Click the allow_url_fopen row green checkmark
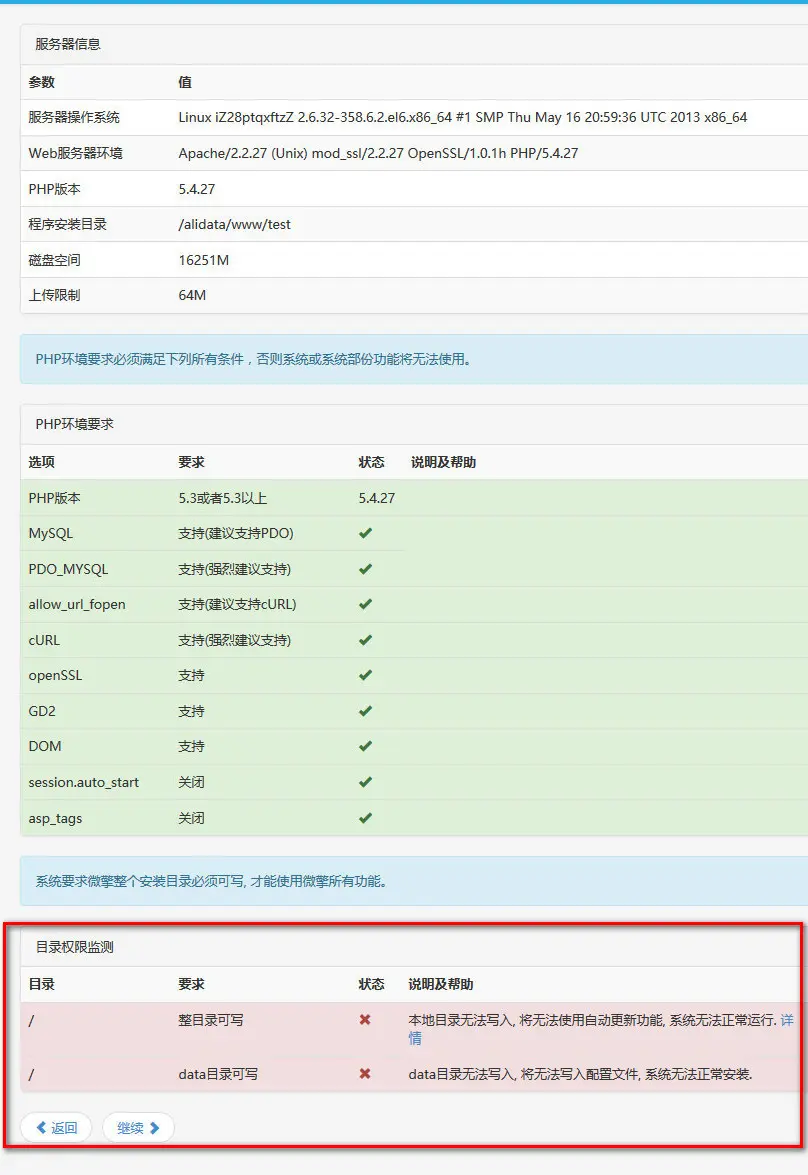 point(365,604)
